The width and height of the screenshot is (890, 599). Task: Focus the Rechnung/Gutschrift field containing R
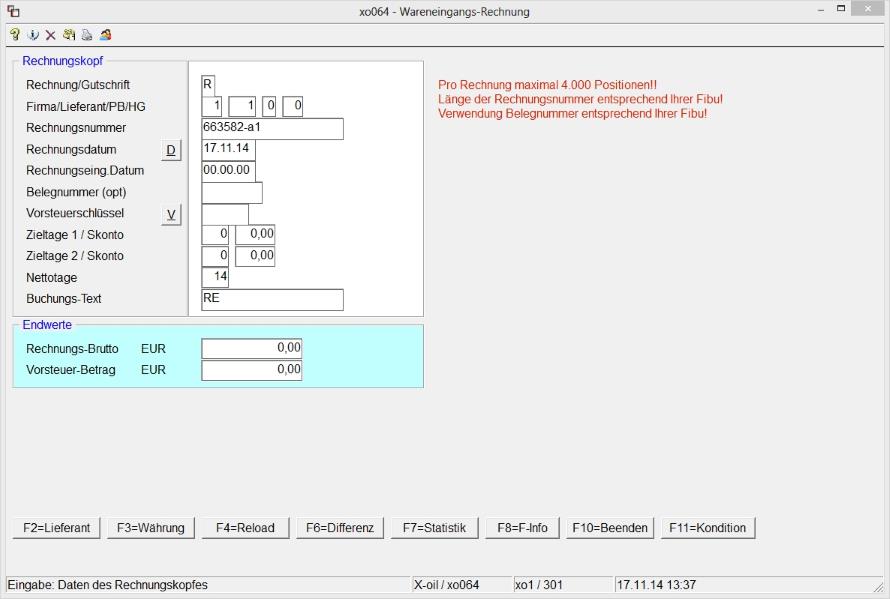click(208, 85)
